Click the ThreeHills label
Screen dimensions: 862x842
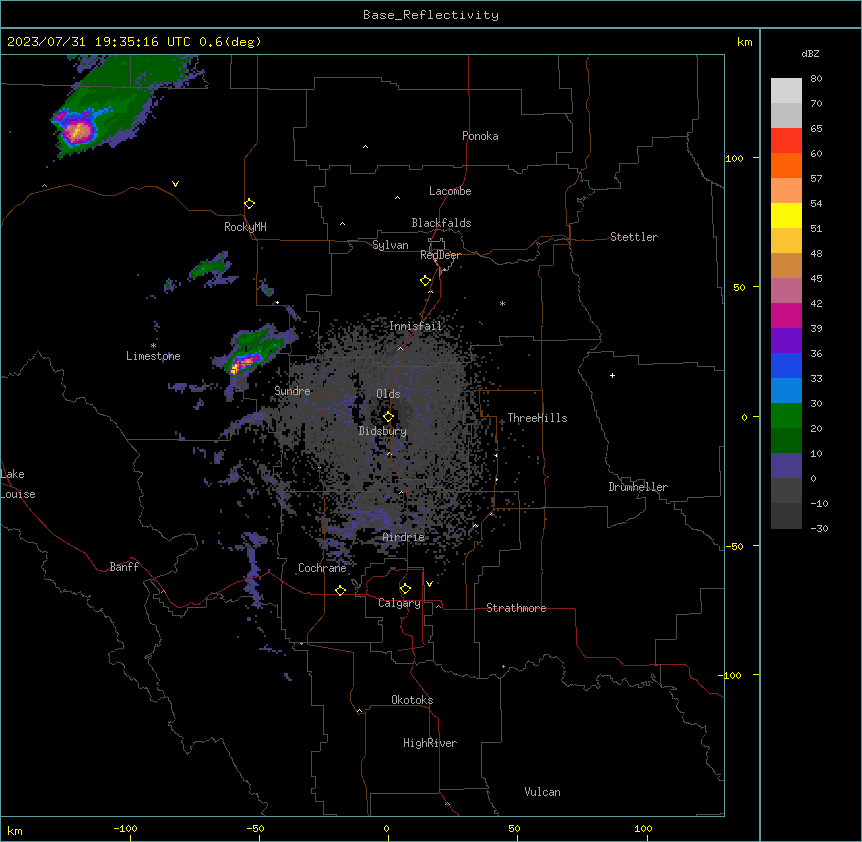click(x=537, y=418)
